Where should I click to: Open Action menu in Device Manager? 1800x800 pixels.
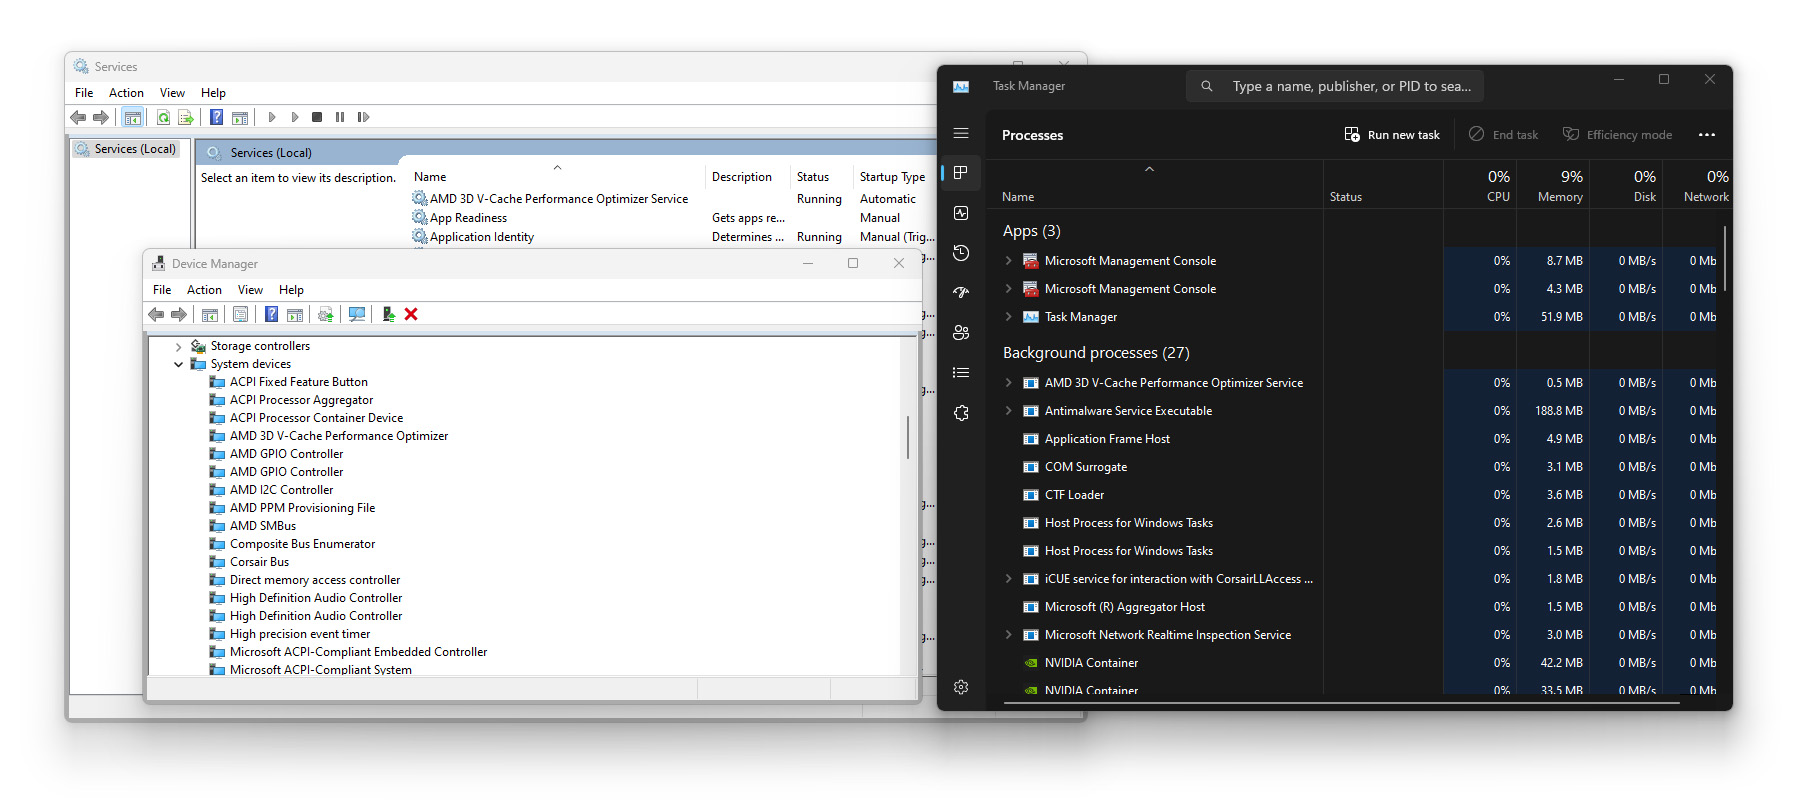[204, 290]
